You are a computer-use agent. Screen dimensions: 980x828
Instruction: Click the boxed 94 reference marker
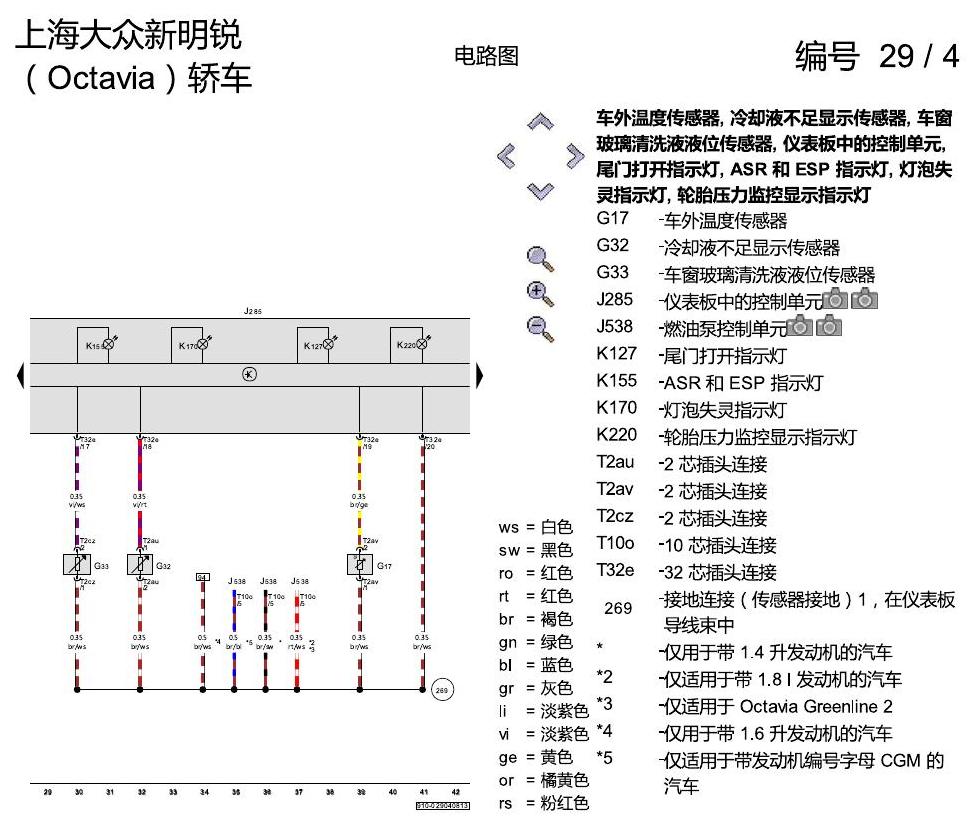click(202, 577)
